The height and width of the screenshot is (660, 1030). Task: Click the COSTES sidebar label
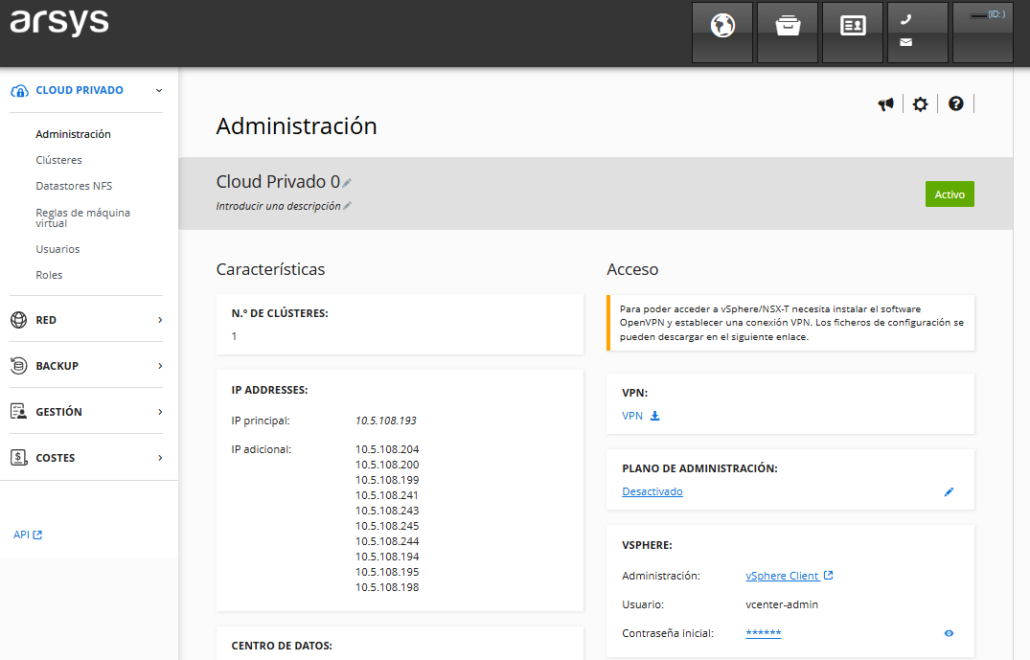coord(55,458)
